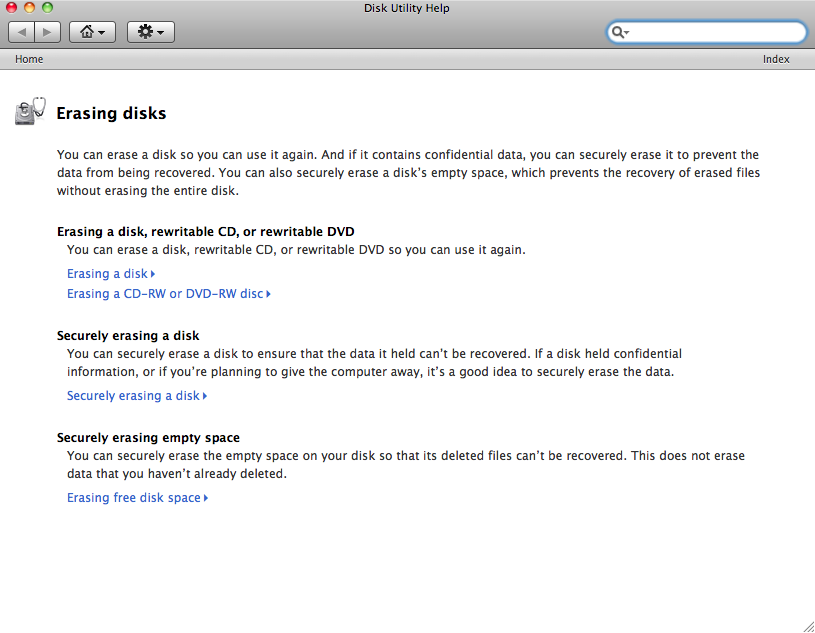Image resolution: width=815 pixels, height=633 pixels.
Task: Click the arrow after "Erasing a disk"
Action: (153, 274)
